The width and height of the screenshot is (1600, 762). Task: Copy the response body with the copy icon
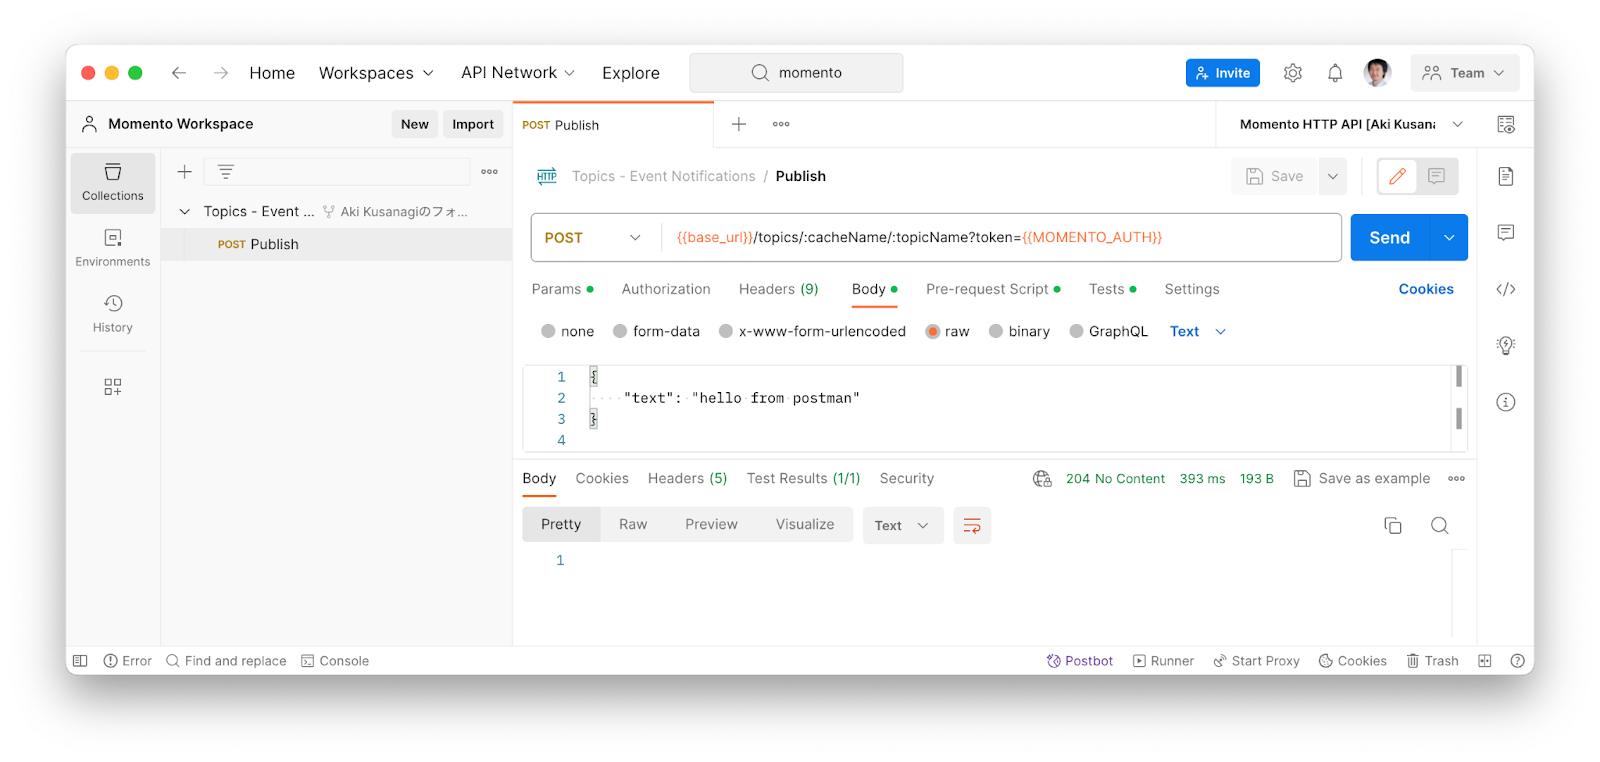point(1393,526)
